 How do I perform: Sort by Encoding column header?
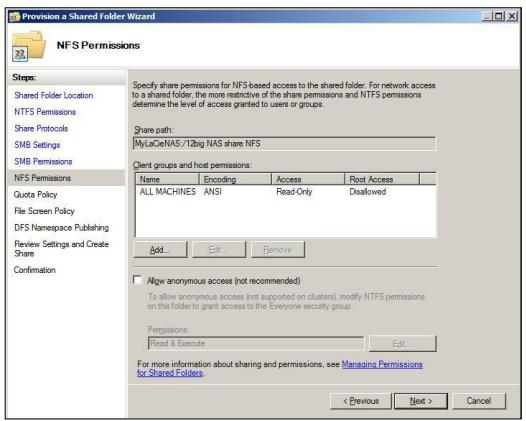pyautogui.click(x=235, y=179)
